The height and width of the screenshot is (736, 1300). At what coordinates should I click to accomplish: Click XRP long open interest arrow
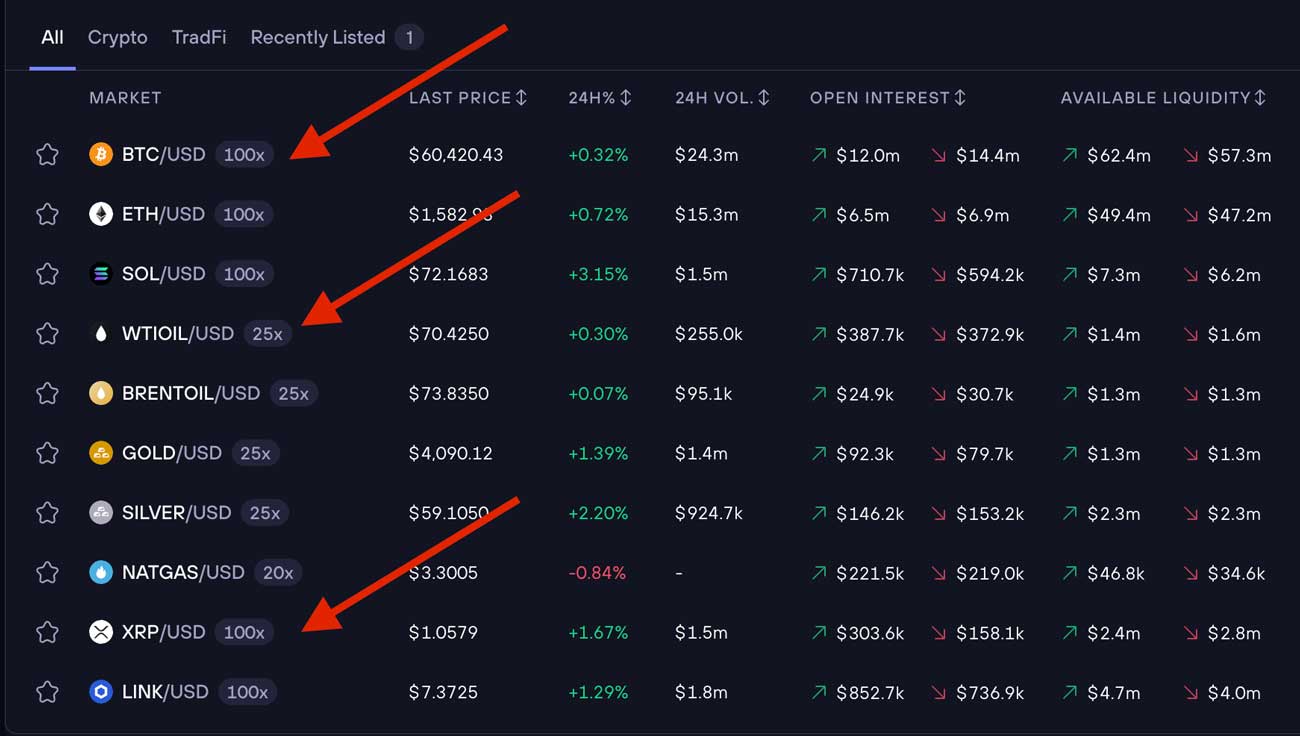[819, 633]
